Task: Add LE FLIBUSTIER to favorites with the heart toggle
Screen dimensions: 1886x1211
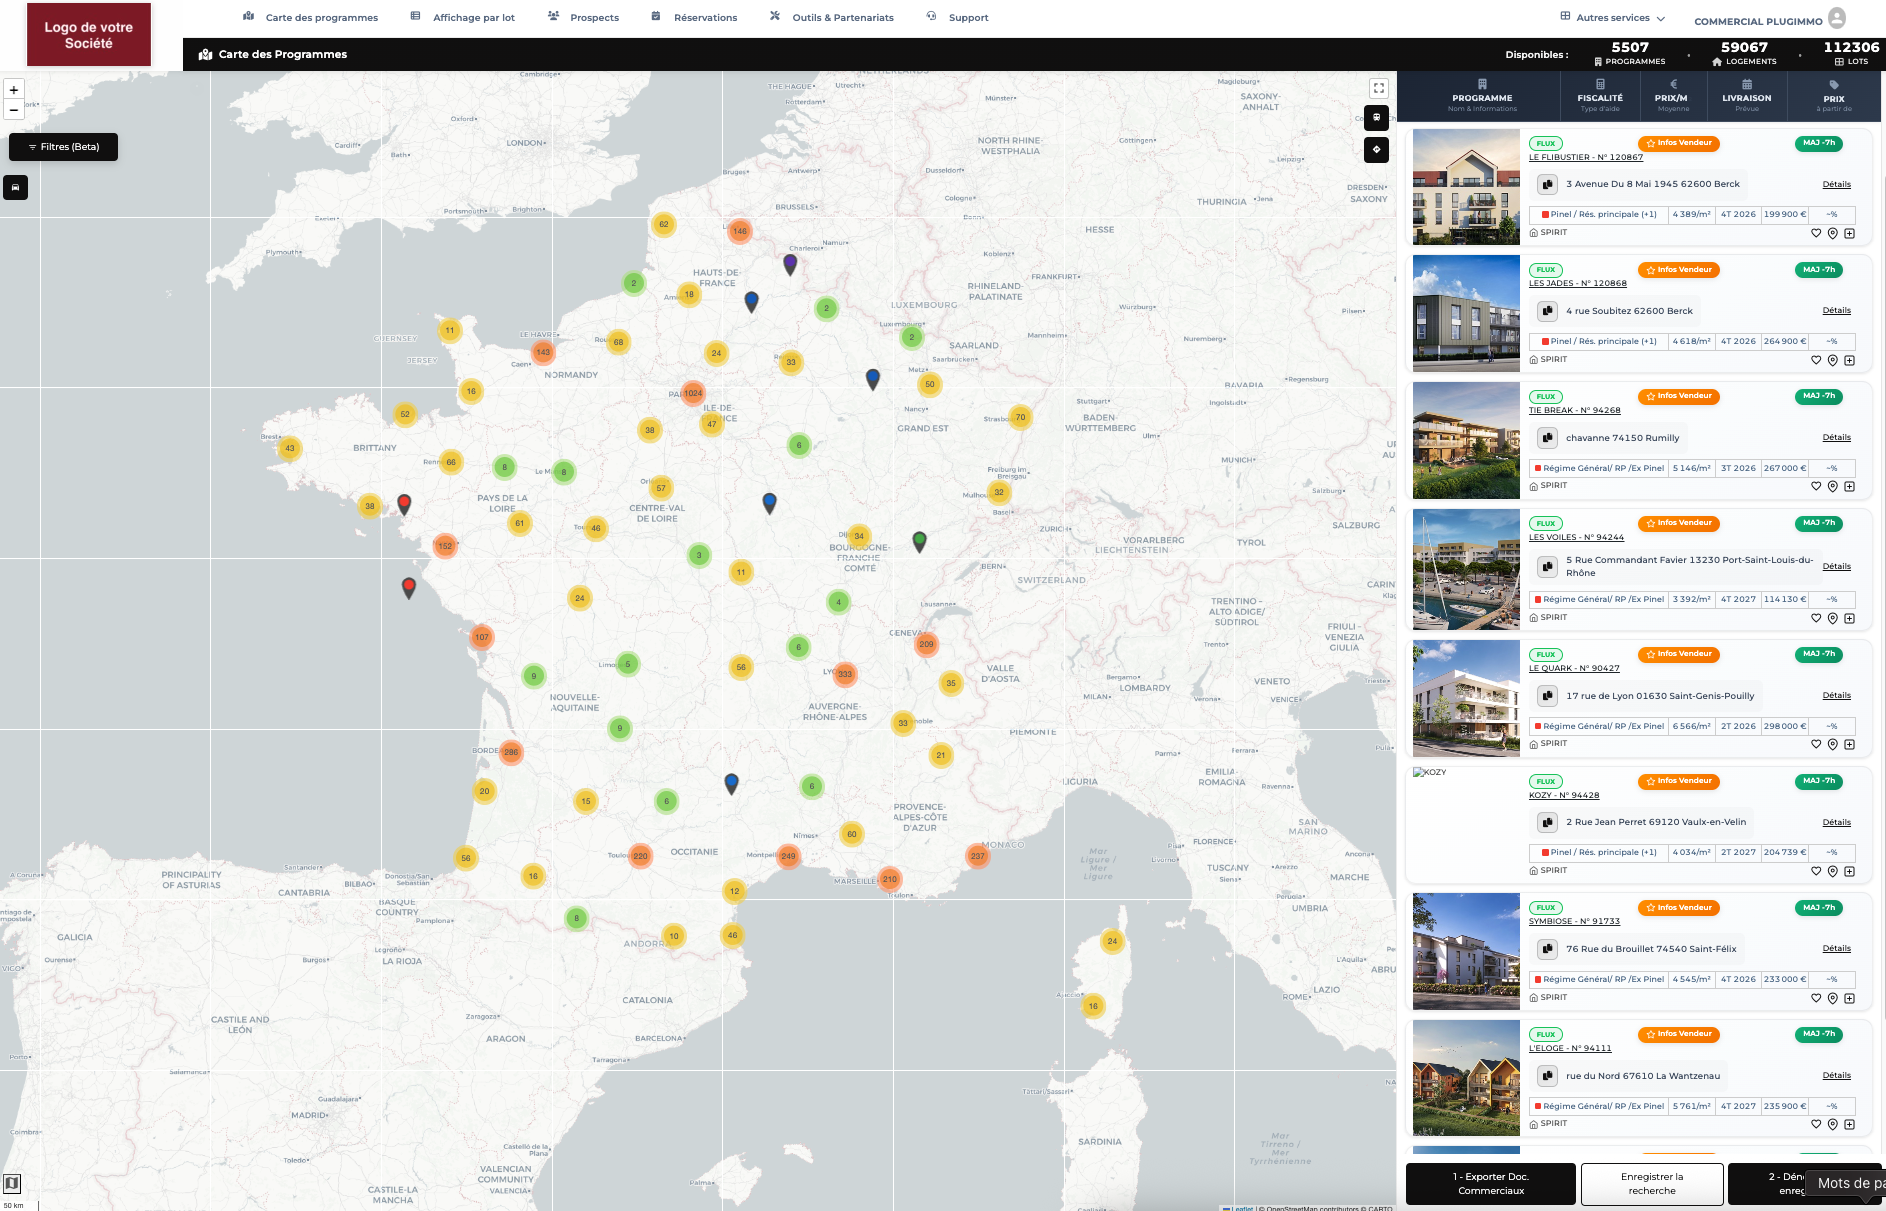Action: tap(1815, 232)
